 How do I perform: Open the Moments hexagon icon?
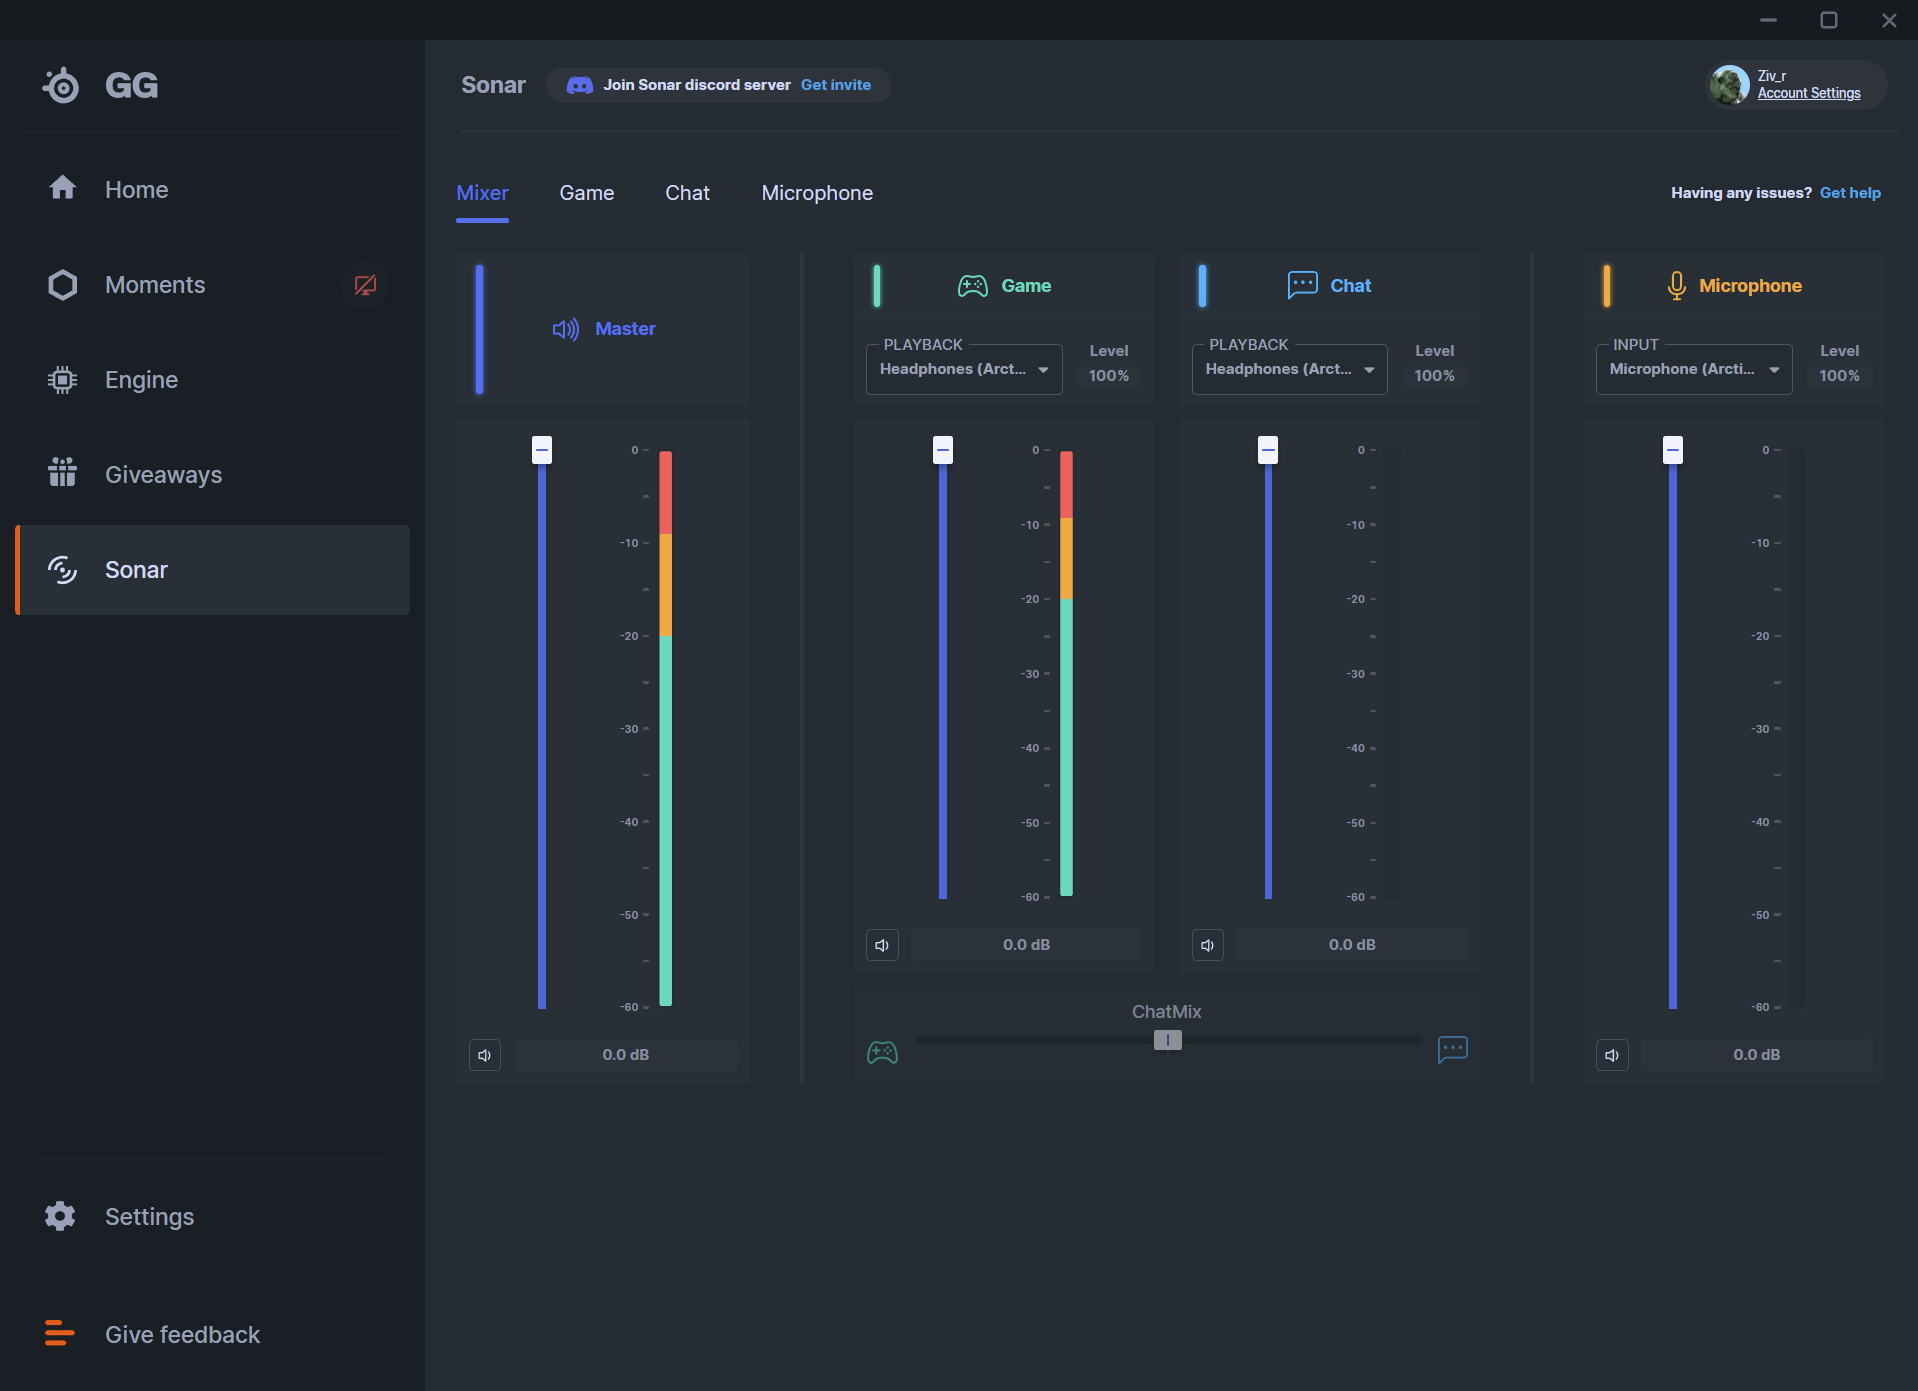tap(63, 285)
